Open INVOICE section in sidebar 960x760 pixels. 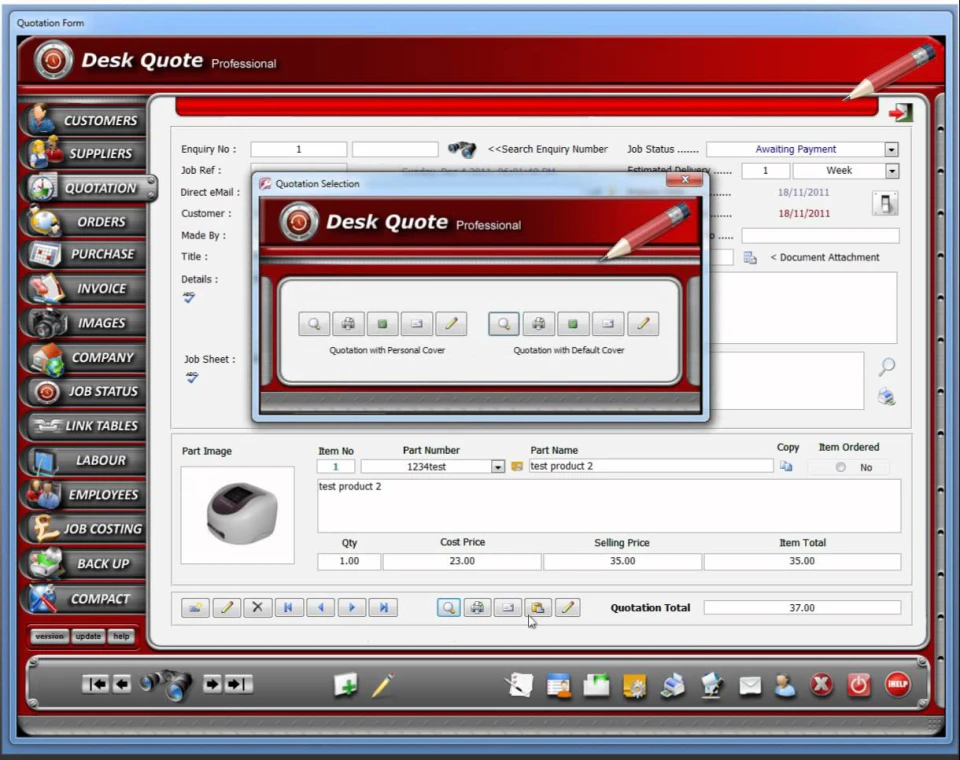coord(84,288)
